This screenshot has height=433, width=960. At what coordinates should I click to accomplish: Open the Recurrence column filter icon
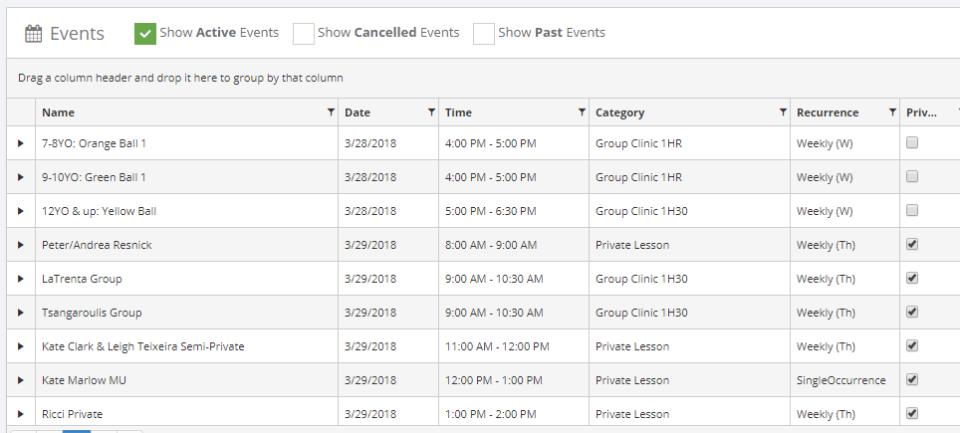tap(892, 112)
